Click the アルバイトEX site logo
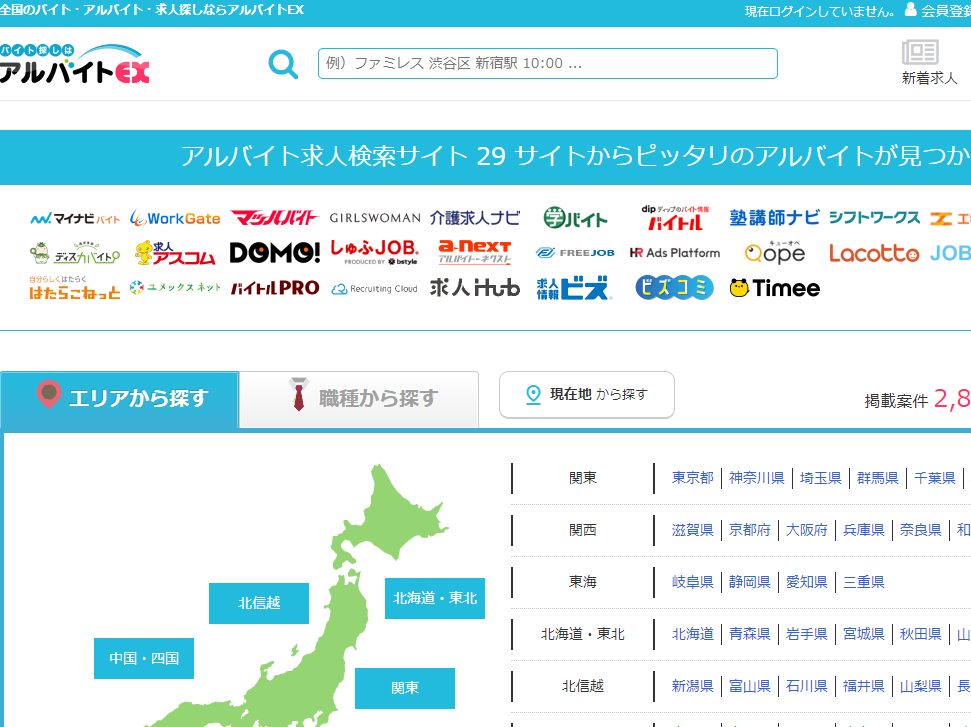The width and height of the screenshot is (971, 727). 75,64
